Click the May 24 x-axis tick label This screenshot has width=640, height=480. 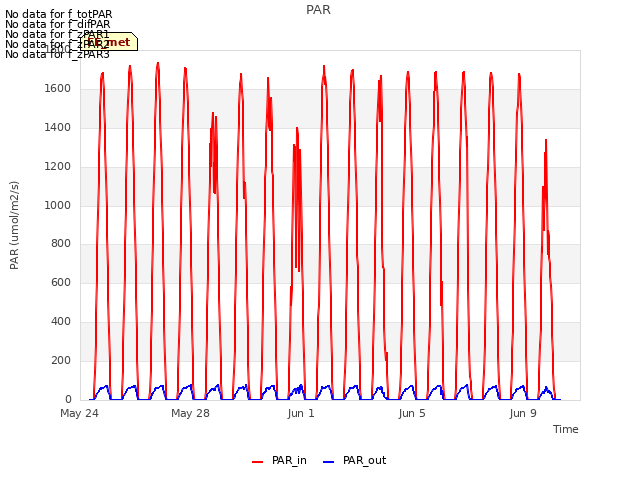[79, 413]
